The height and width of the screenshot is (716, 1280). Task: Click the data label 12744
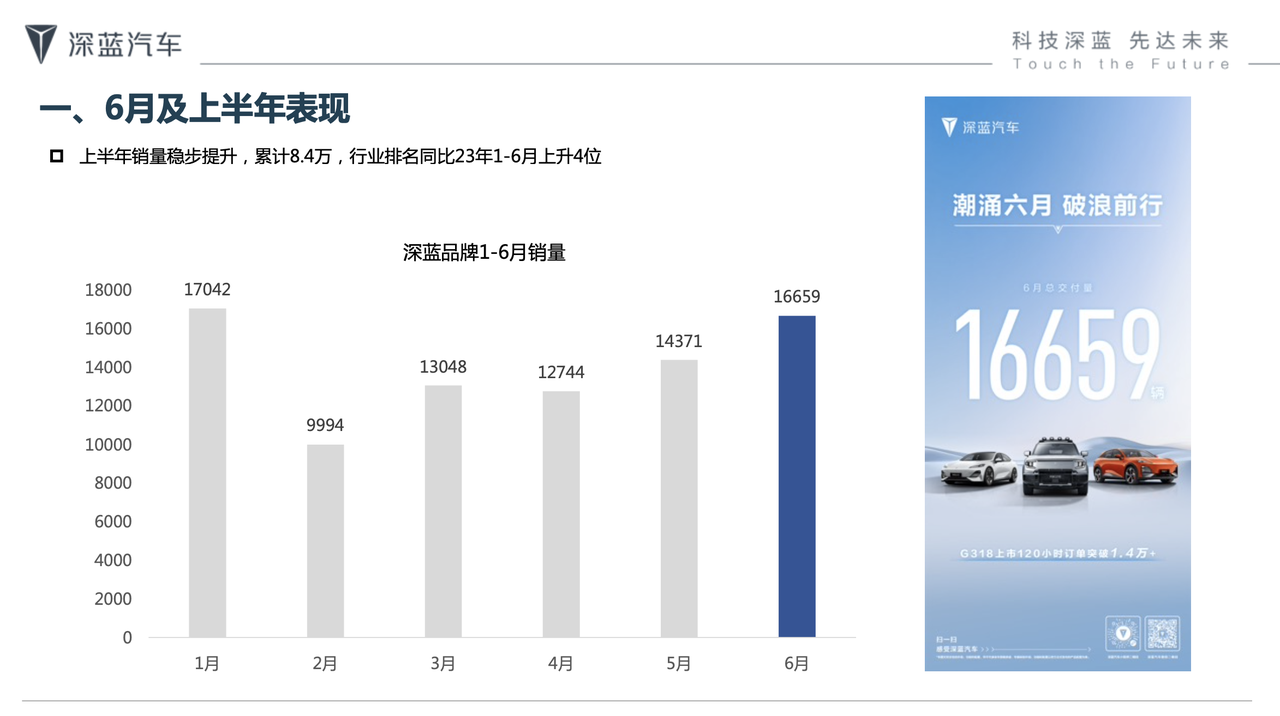(x=561, y=372)
